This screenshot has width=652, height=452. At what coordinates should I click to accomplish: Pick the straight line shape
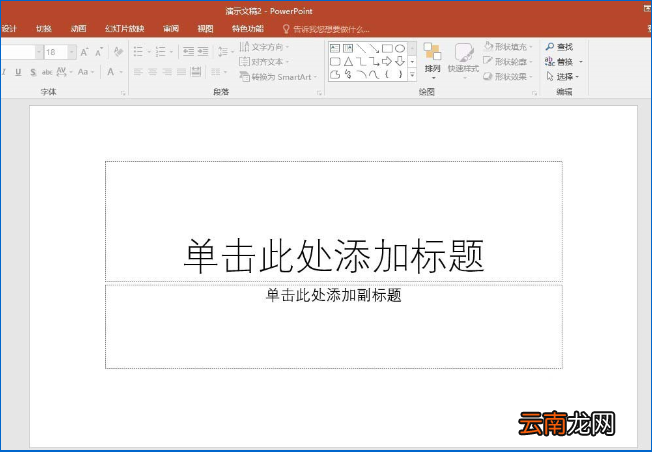pyautogui.click(x=361, y=49)
